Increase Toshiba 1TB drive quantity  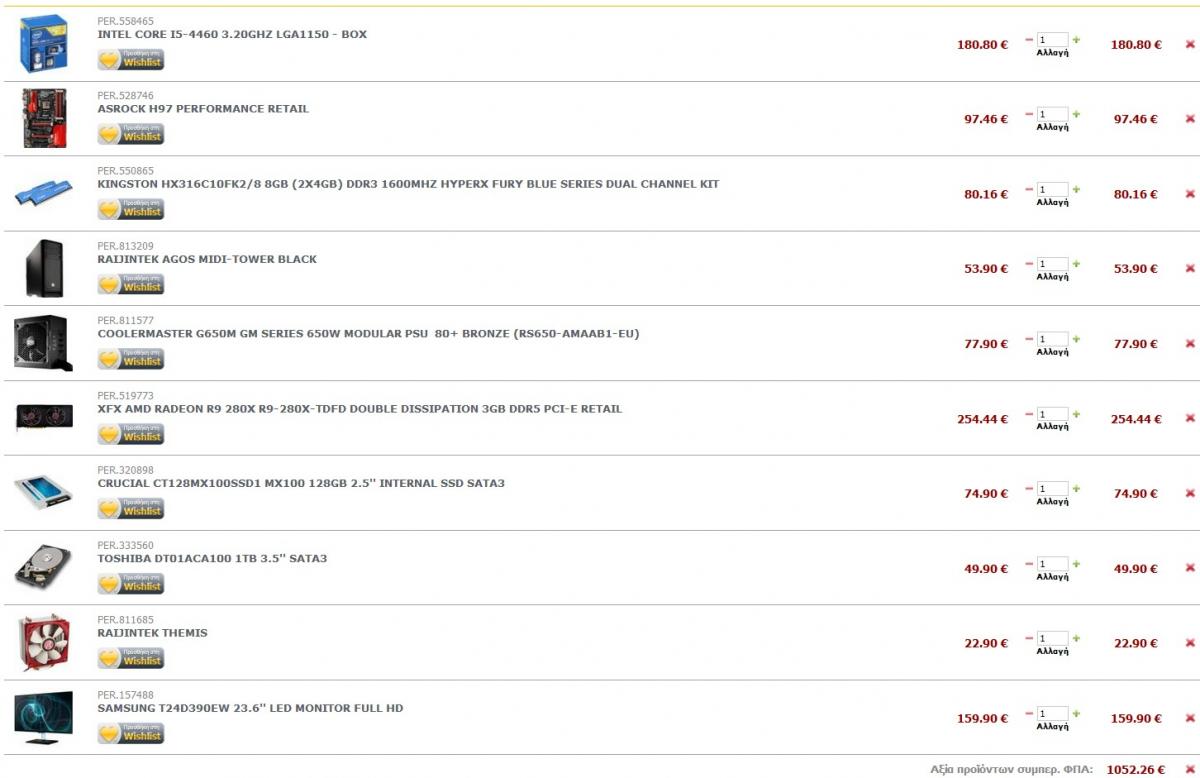pos(1076,564)
